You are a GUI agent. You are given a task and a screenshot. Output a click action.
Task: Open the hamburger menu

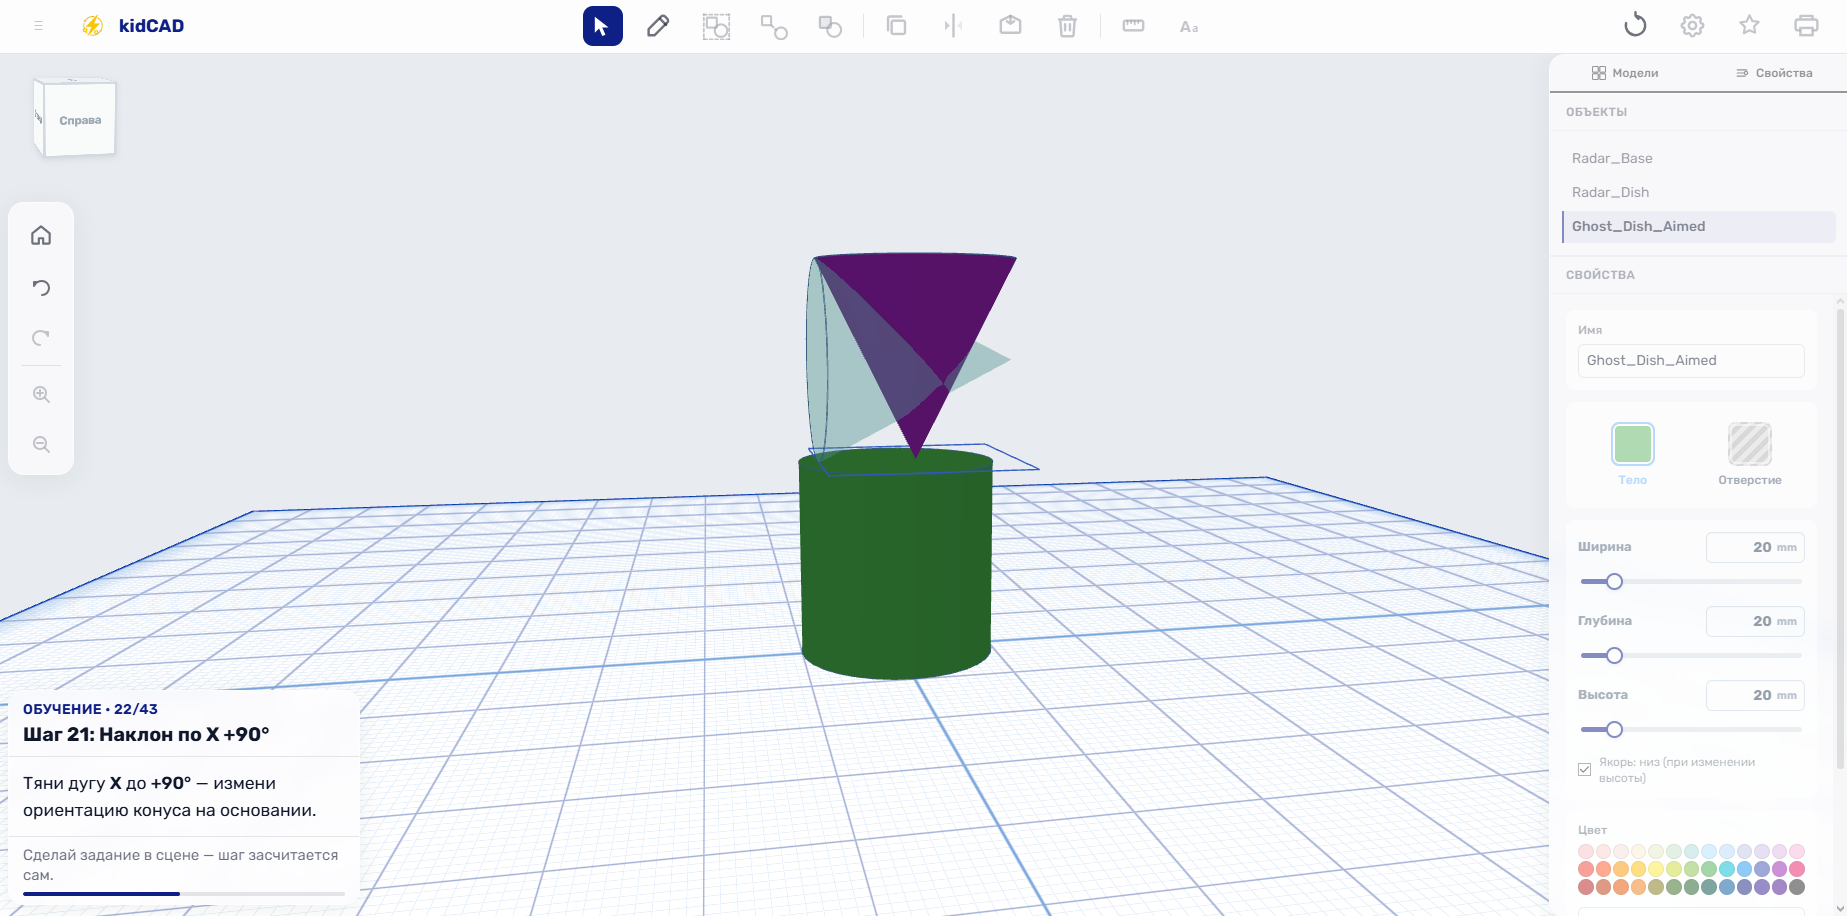pyautogui.click(x=39, y=26)
